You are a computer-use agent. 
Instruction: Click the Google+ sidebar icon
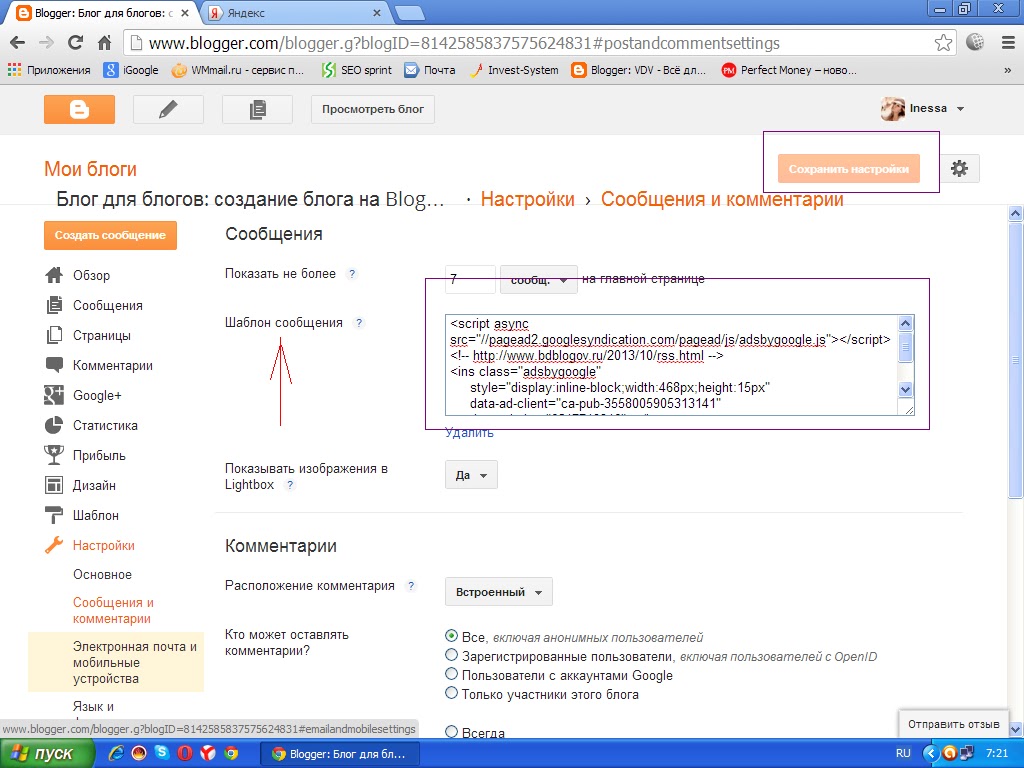(x=54, y=395)
